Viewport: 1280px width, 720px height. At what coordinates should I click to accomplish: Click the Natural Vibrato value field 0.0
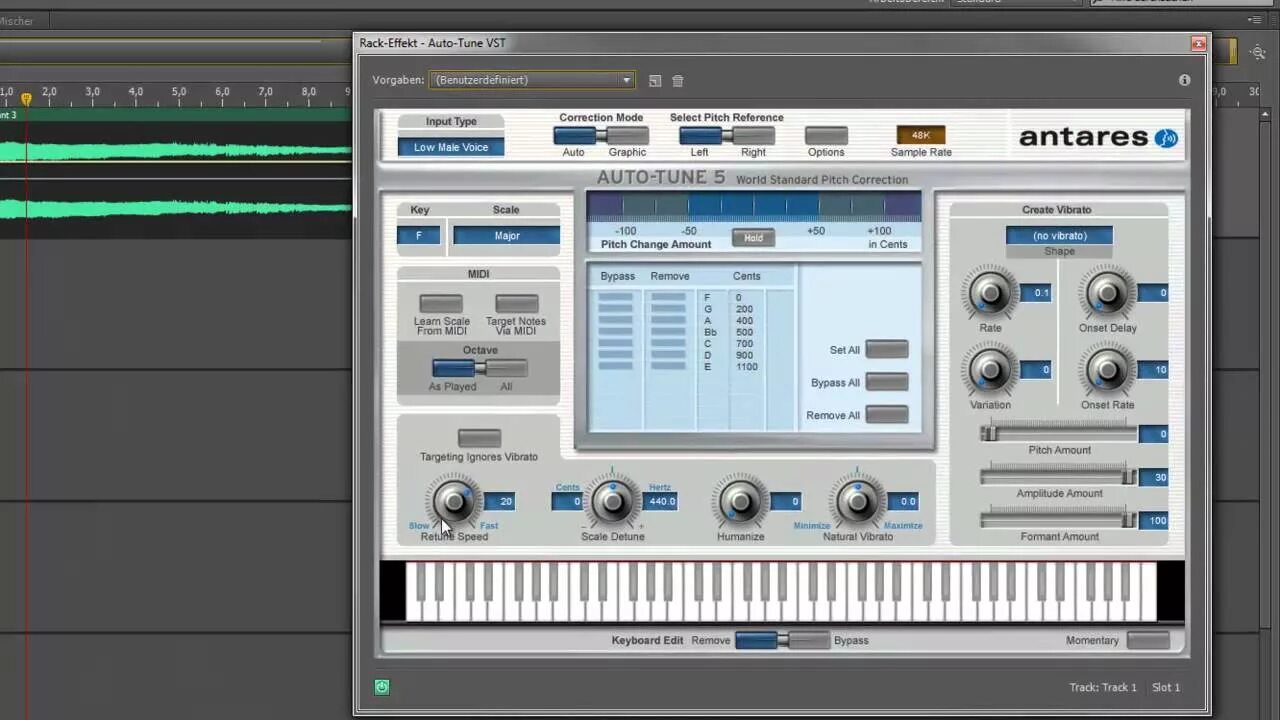903,502
